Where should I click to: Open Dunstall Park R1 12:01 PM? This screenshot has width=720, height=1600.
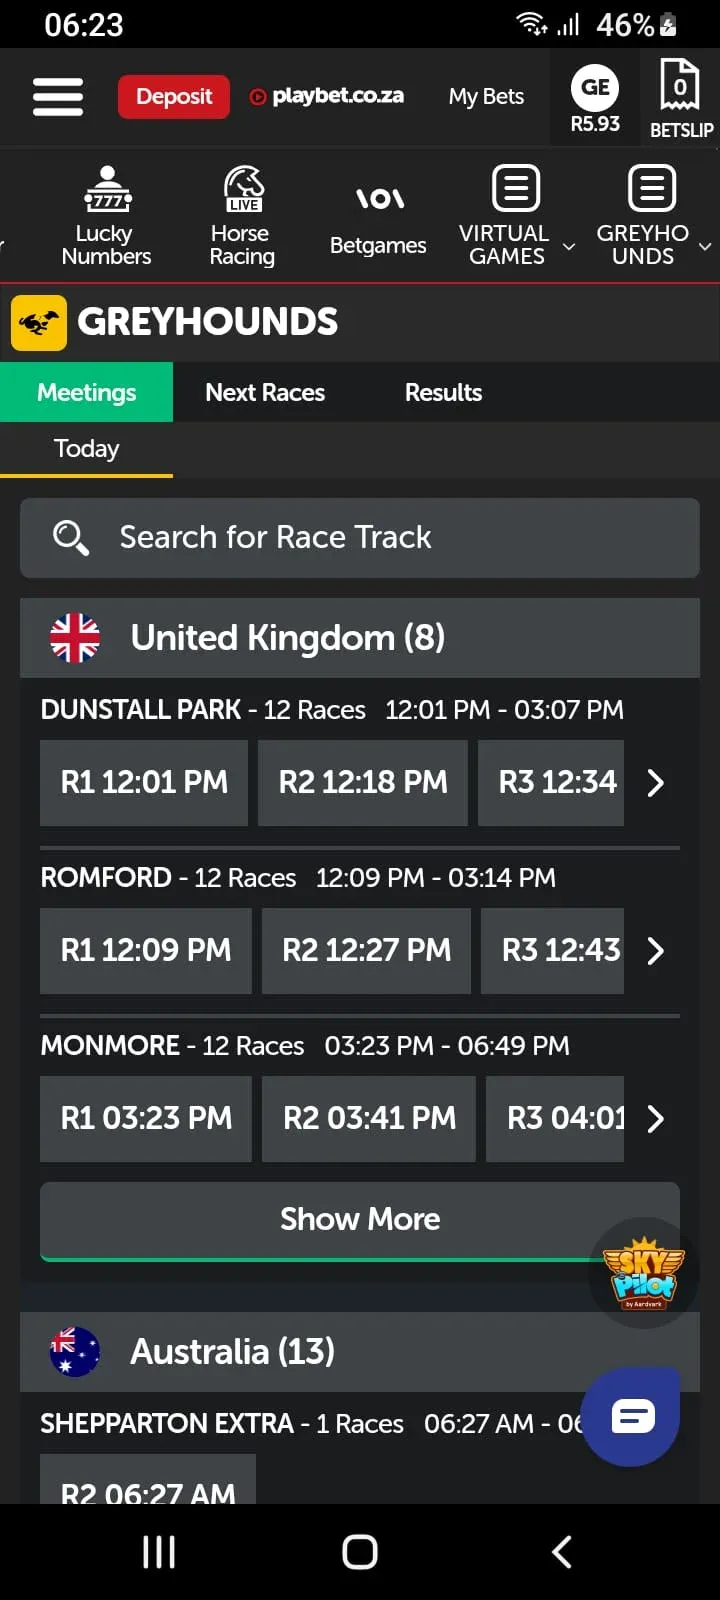[x=144, y=782]
